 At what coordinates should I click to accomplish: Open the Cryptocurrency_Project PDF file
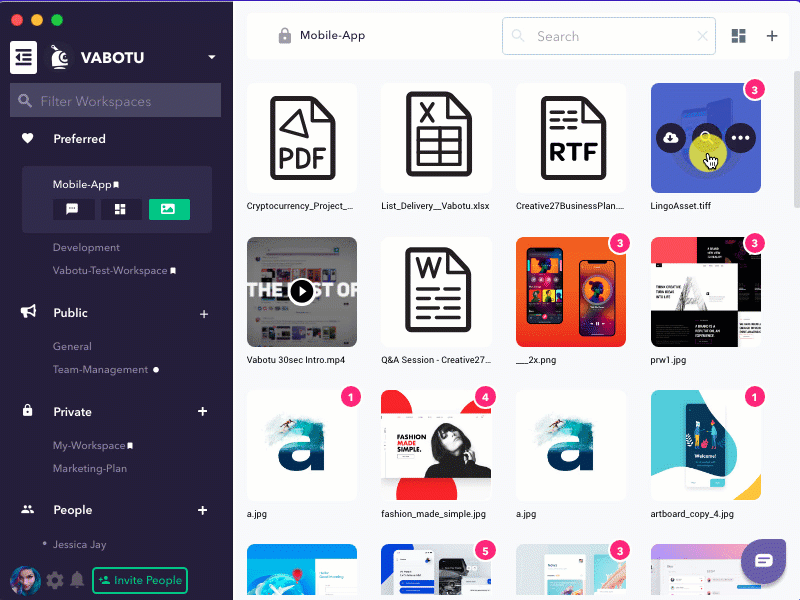coord(302,138)
